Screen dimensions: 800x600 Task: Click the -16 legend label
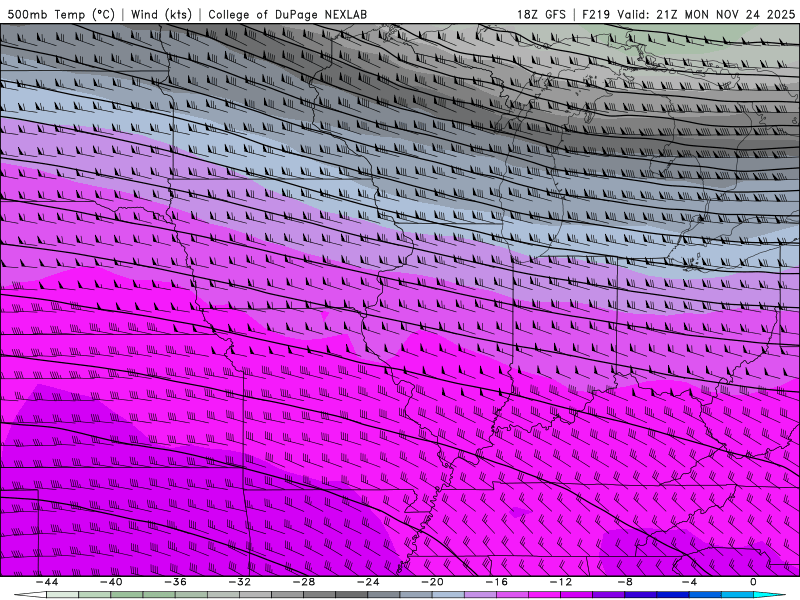tap(497, 582)
